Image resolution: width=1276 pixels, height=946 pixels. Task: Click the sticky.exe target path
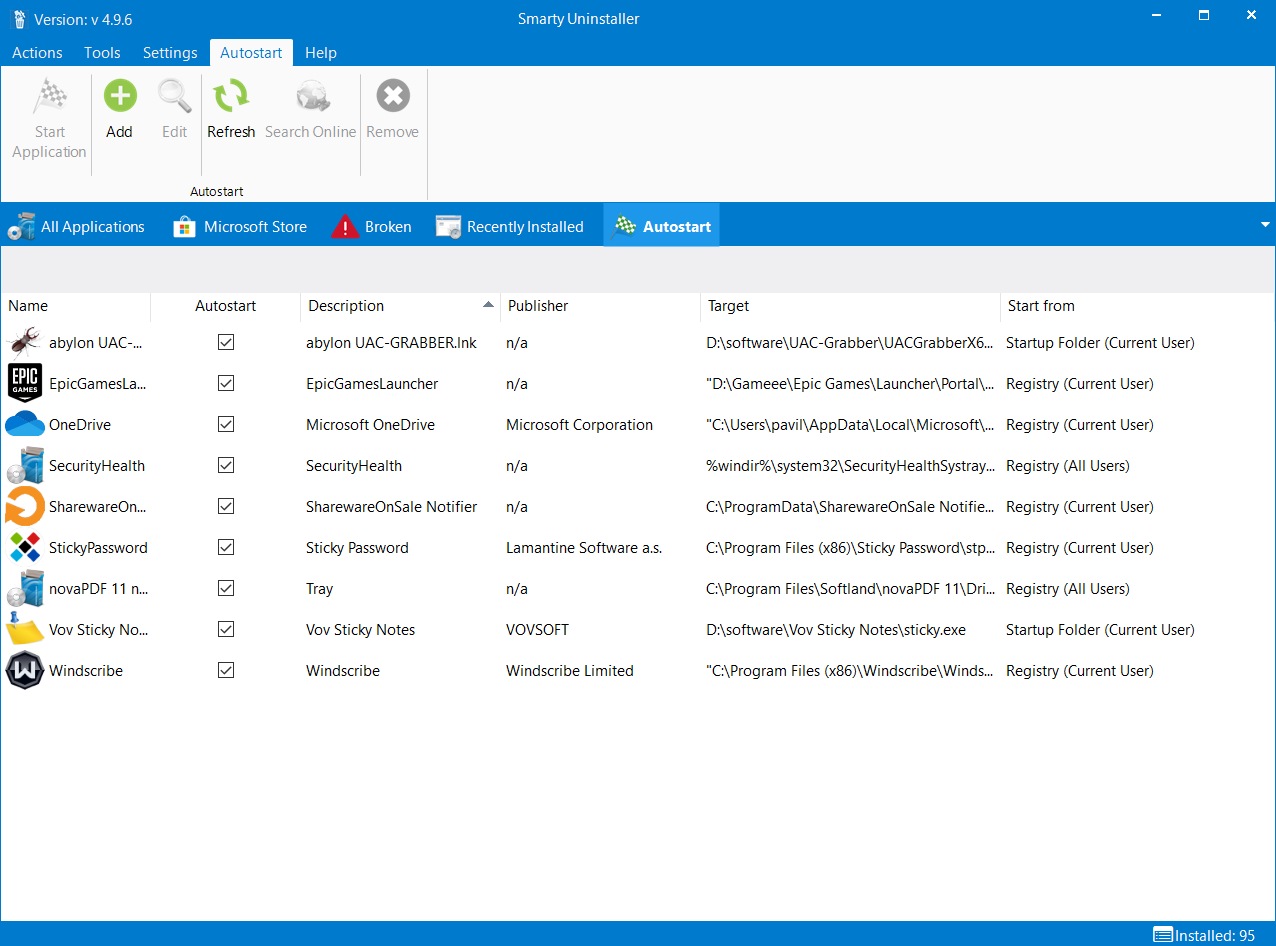pos(836,630)
